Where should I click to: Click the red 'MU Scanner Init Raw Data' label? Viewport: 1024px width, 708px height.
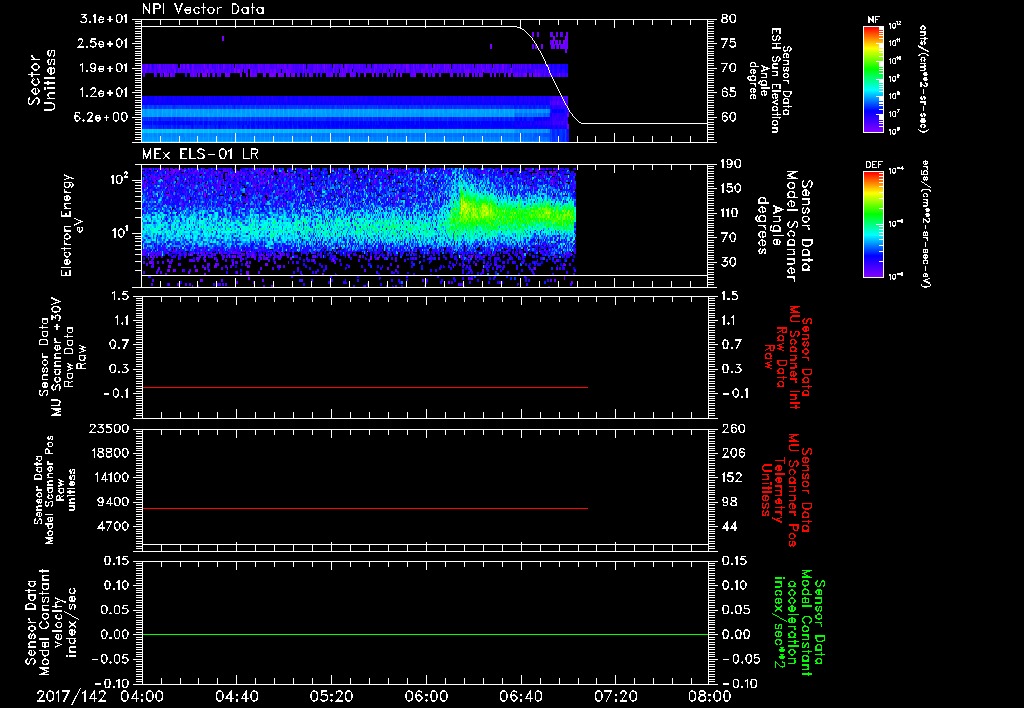(787, 357)
